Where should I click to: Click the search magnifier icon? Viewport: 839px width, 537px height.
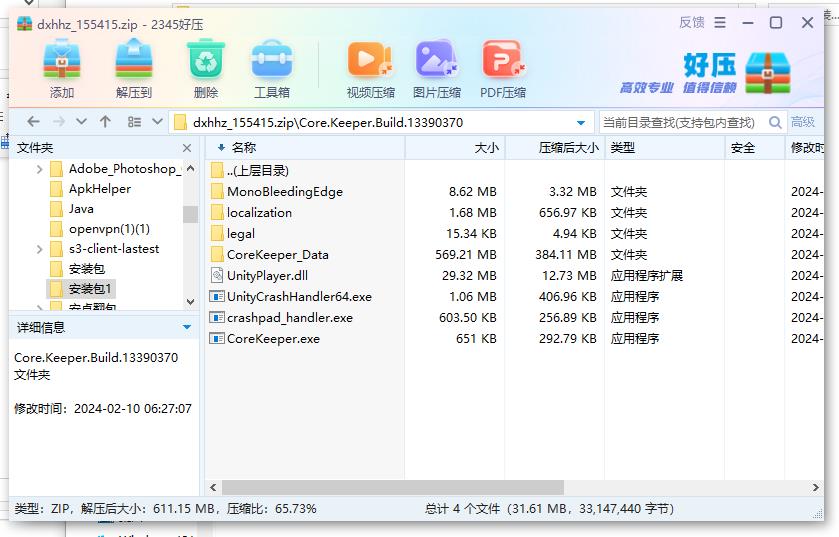775,122
